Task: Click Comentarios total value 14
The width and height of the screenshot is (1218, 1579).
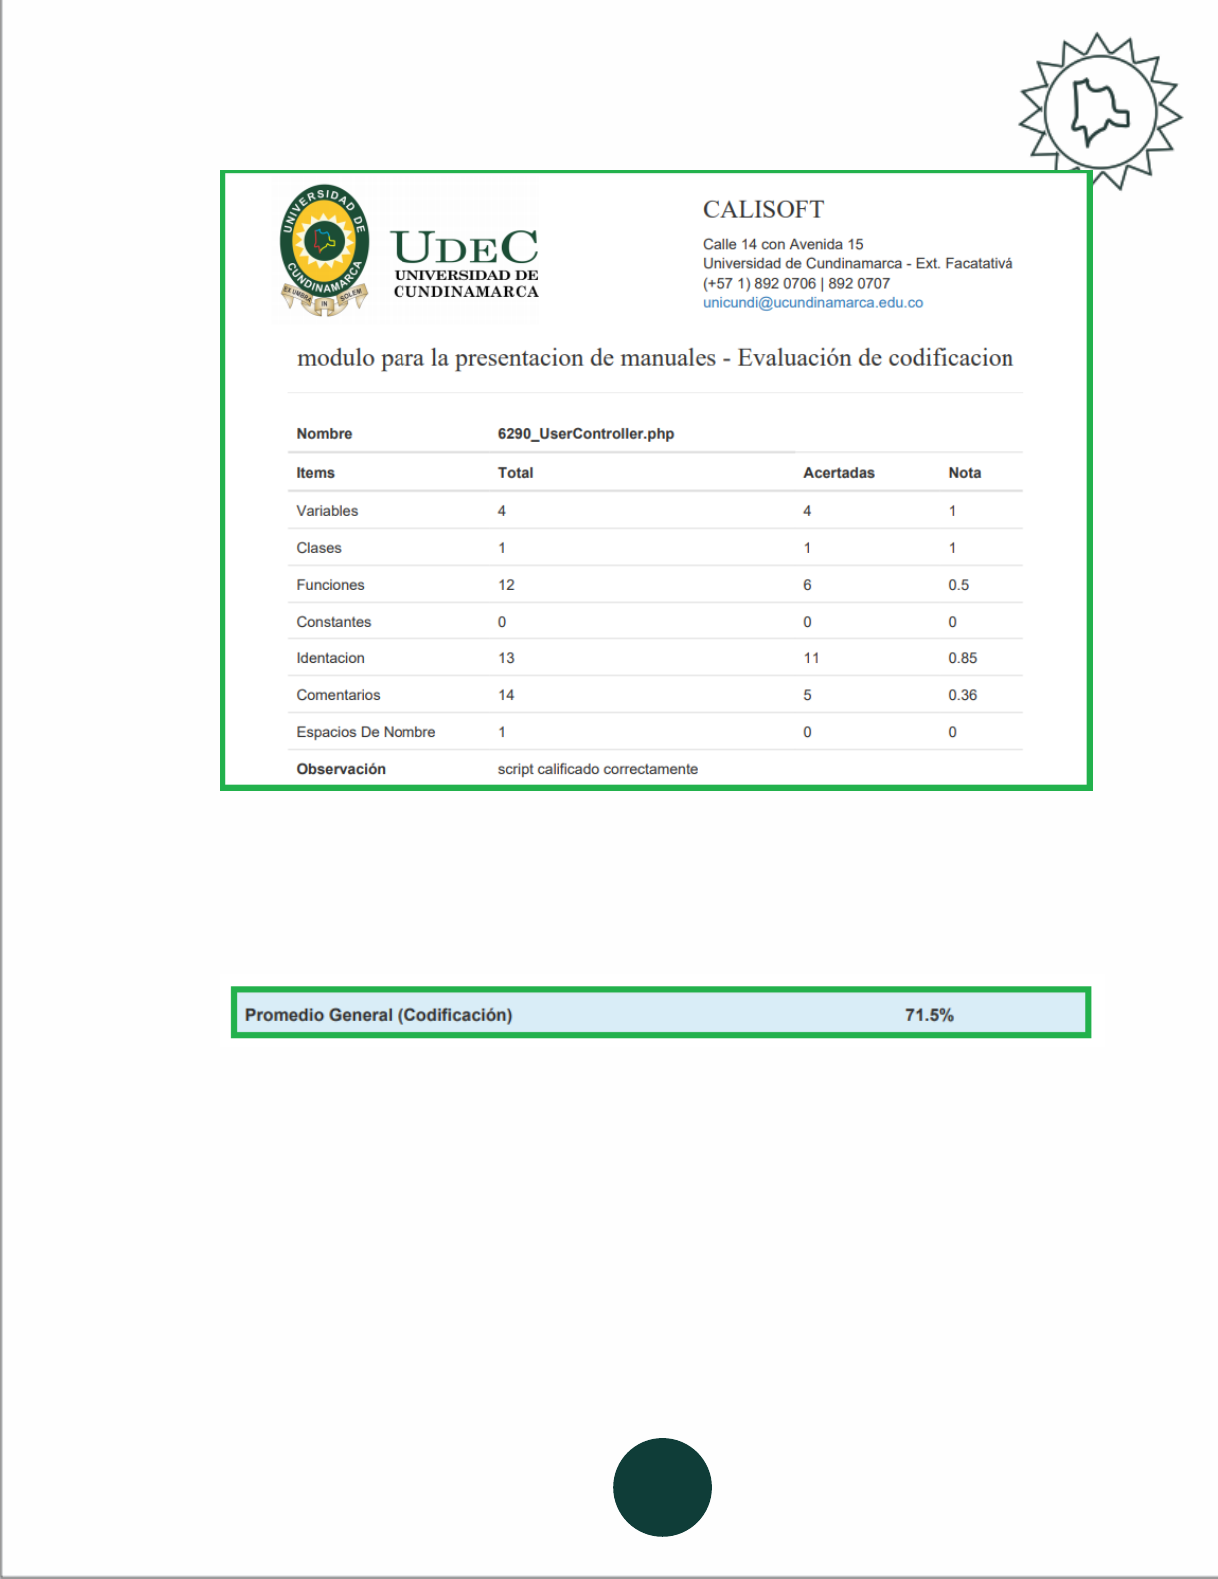Action: (x=506, y=695)
